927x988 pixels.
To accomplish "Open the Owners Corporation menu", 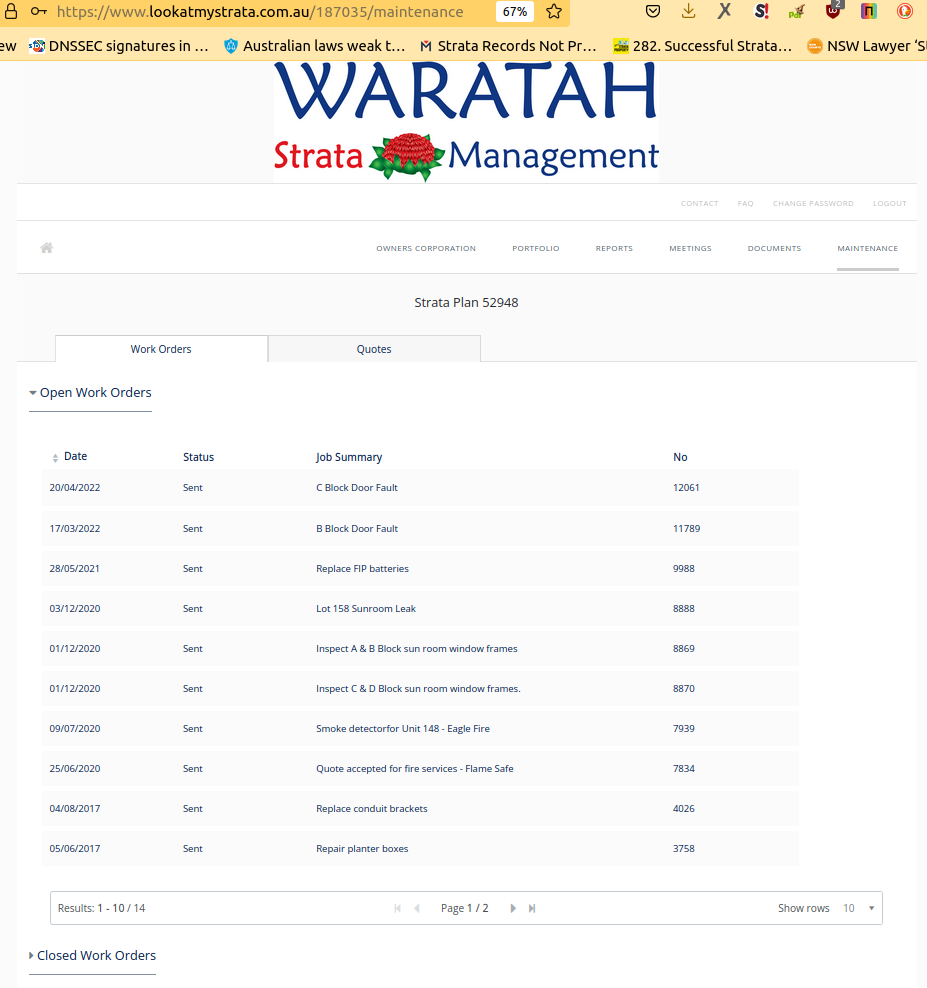I will pyautogui.click(x=426, y=248).
